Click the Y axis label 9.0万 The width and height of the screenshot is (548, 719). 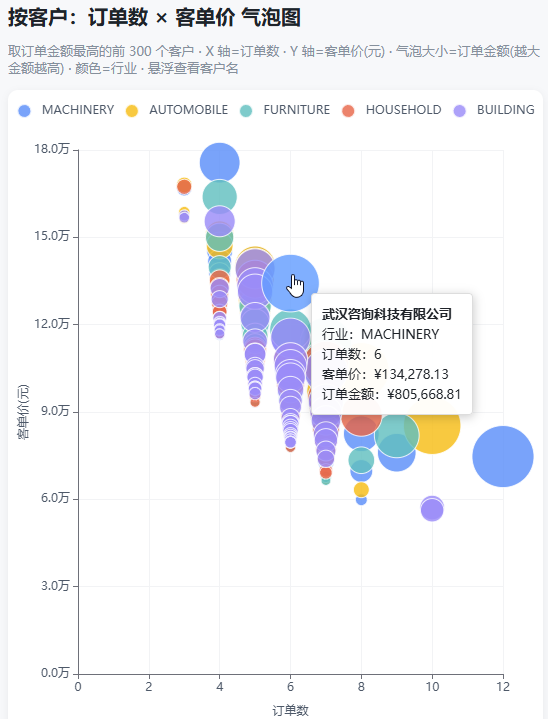pyautogui.click(x=55, y=410)
